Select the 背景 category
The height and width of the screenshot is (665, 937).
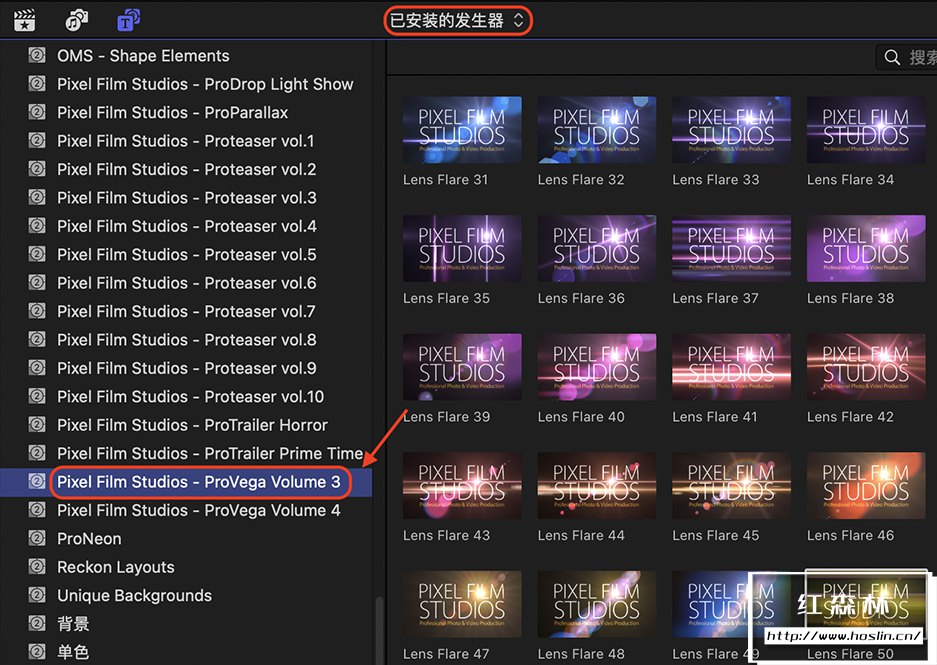pos(186,624)
